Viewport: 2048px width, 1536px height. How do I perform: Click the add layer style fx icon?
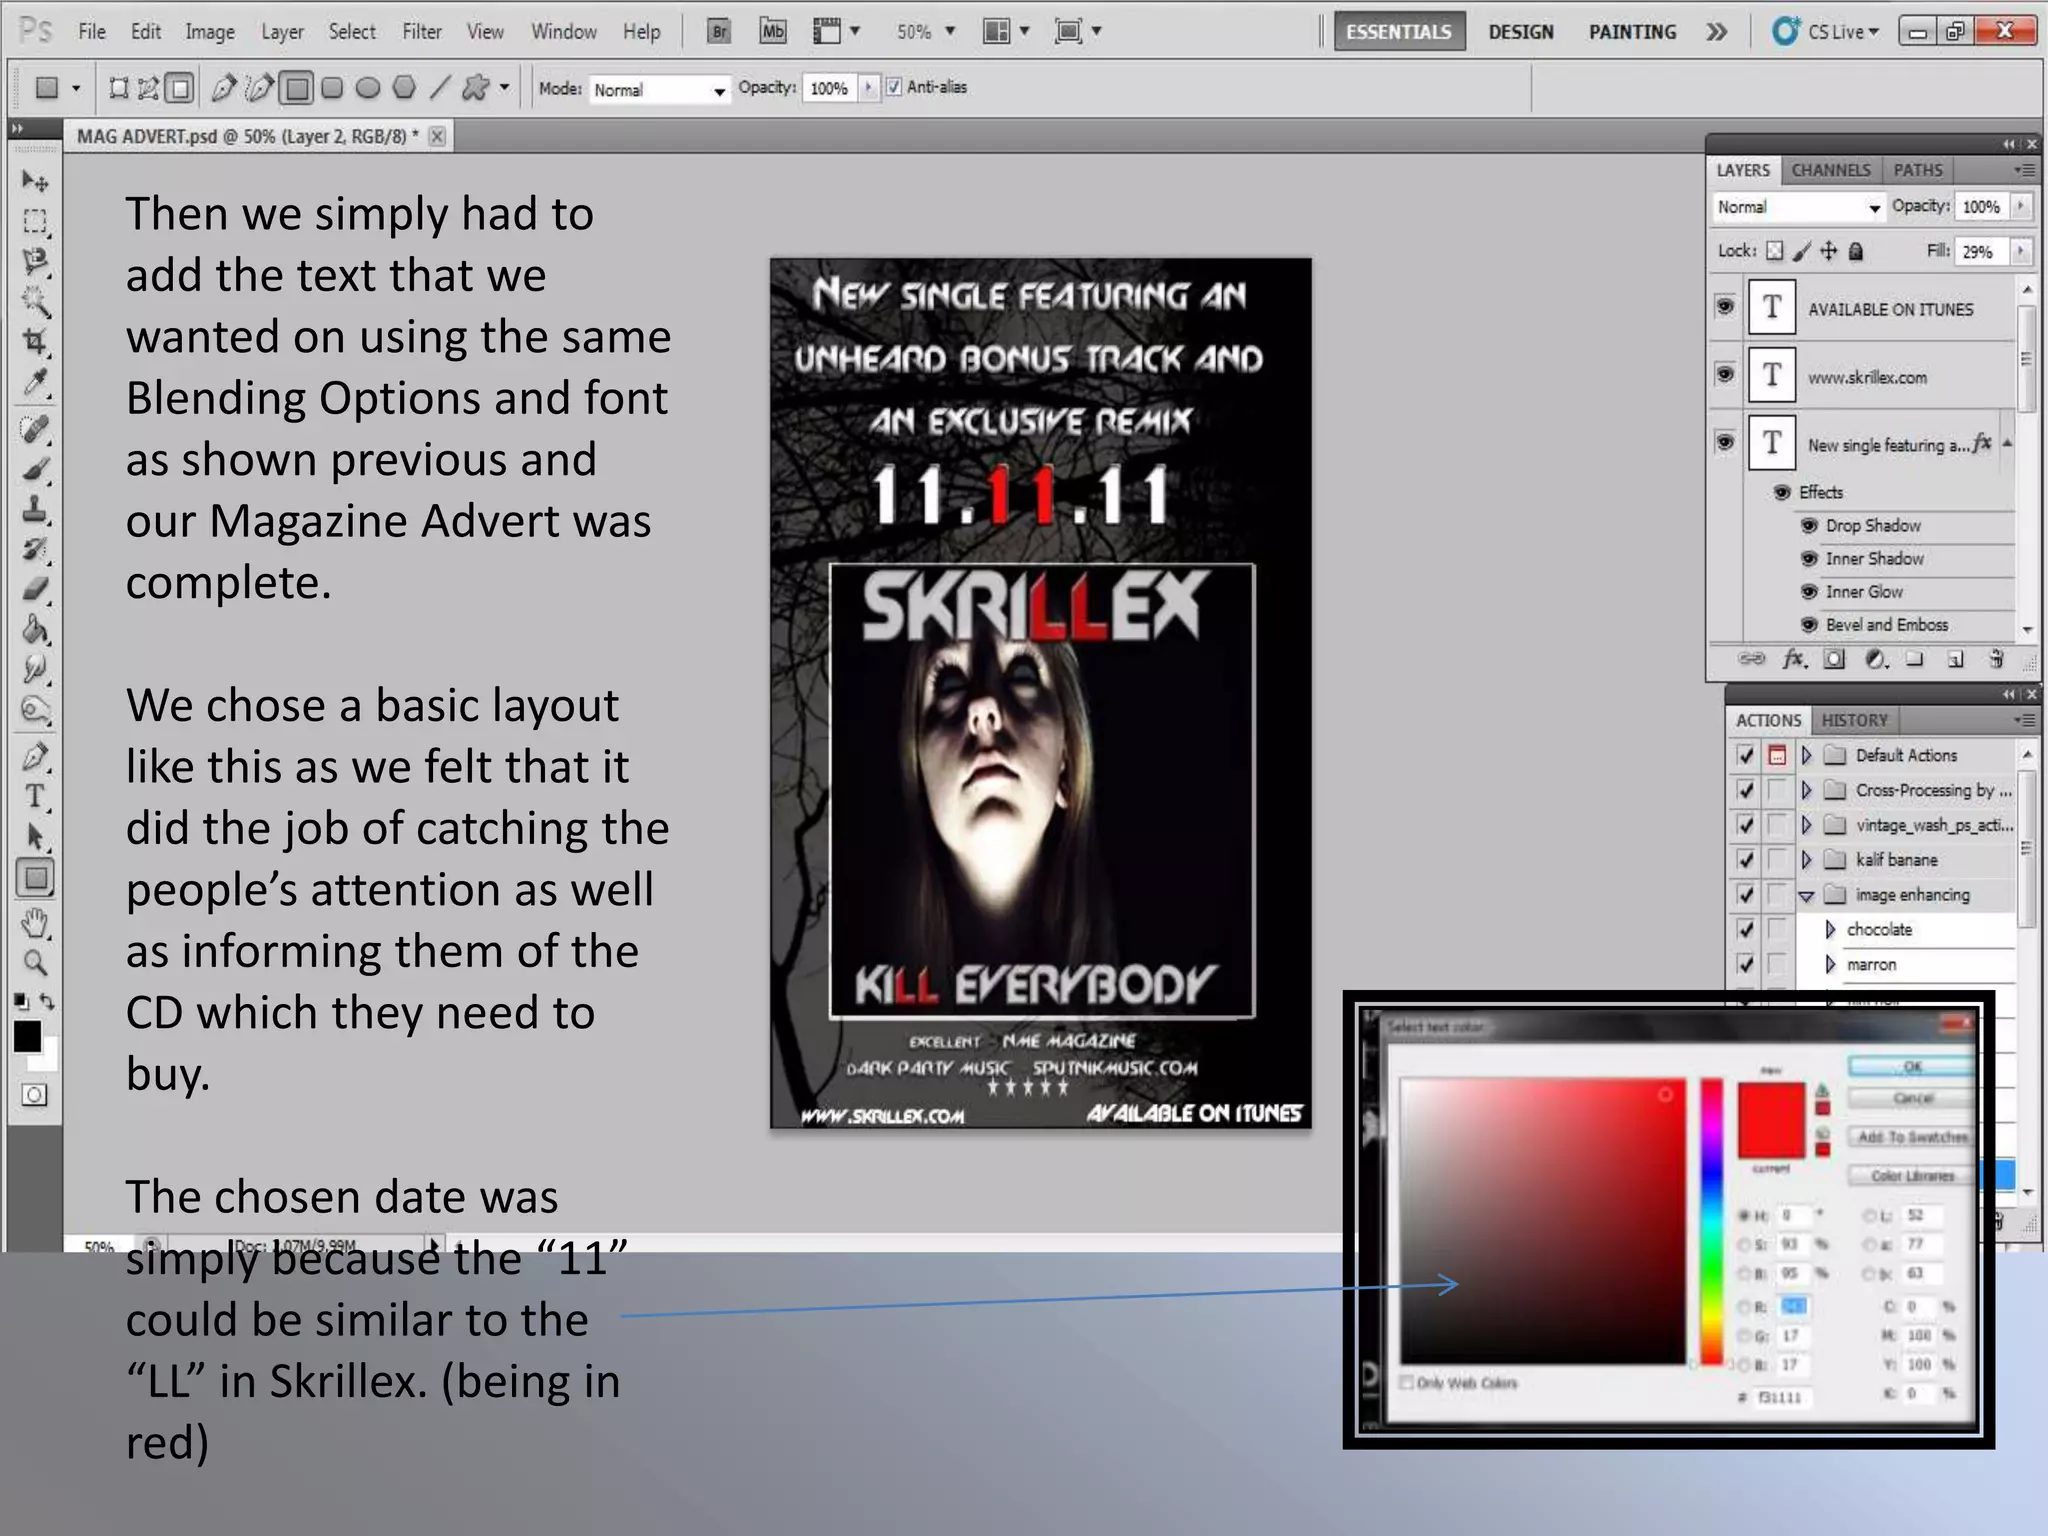tap(1795, 659)
